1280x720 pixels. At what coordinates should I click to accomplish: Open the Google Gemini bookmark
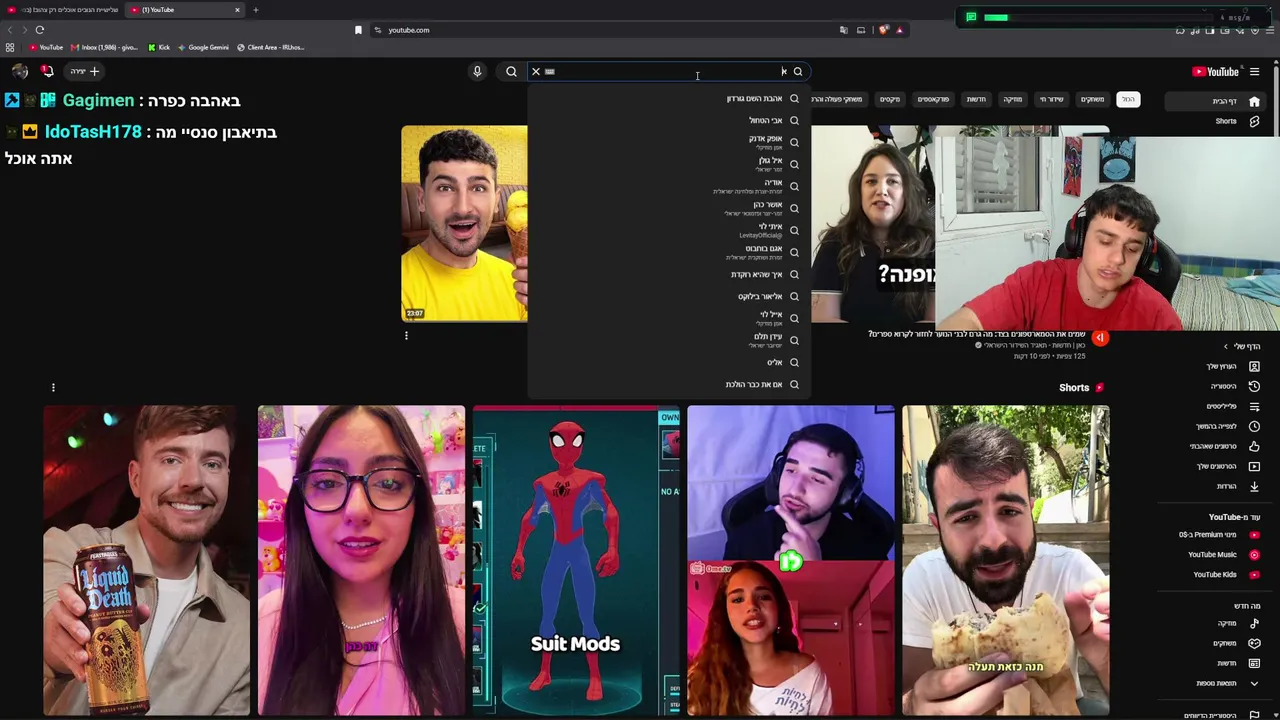(x=204, y=47)
